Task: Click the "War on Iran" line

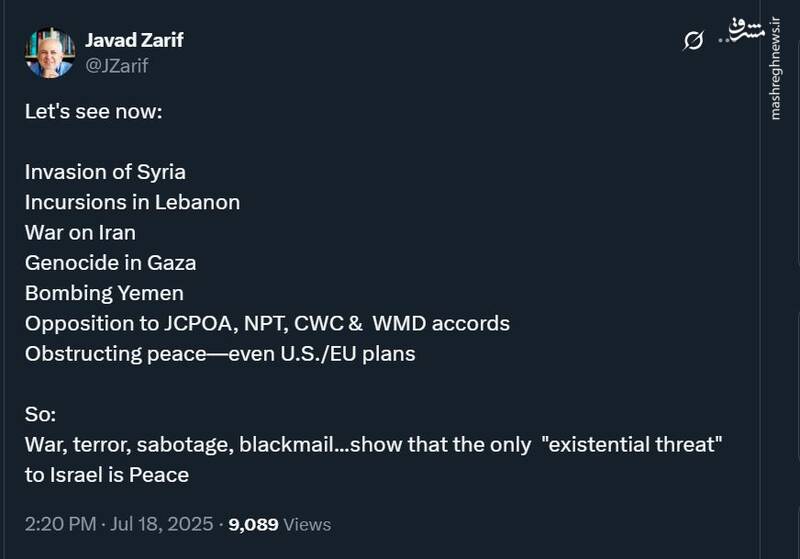Action: (x=80, y=232)
